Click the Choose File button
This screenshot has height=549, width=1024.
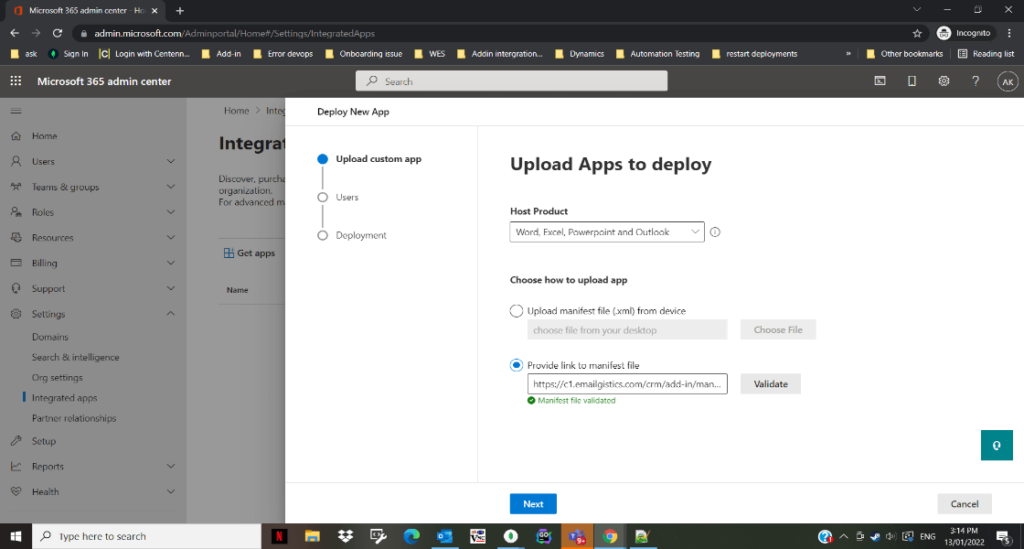(778, 330)
